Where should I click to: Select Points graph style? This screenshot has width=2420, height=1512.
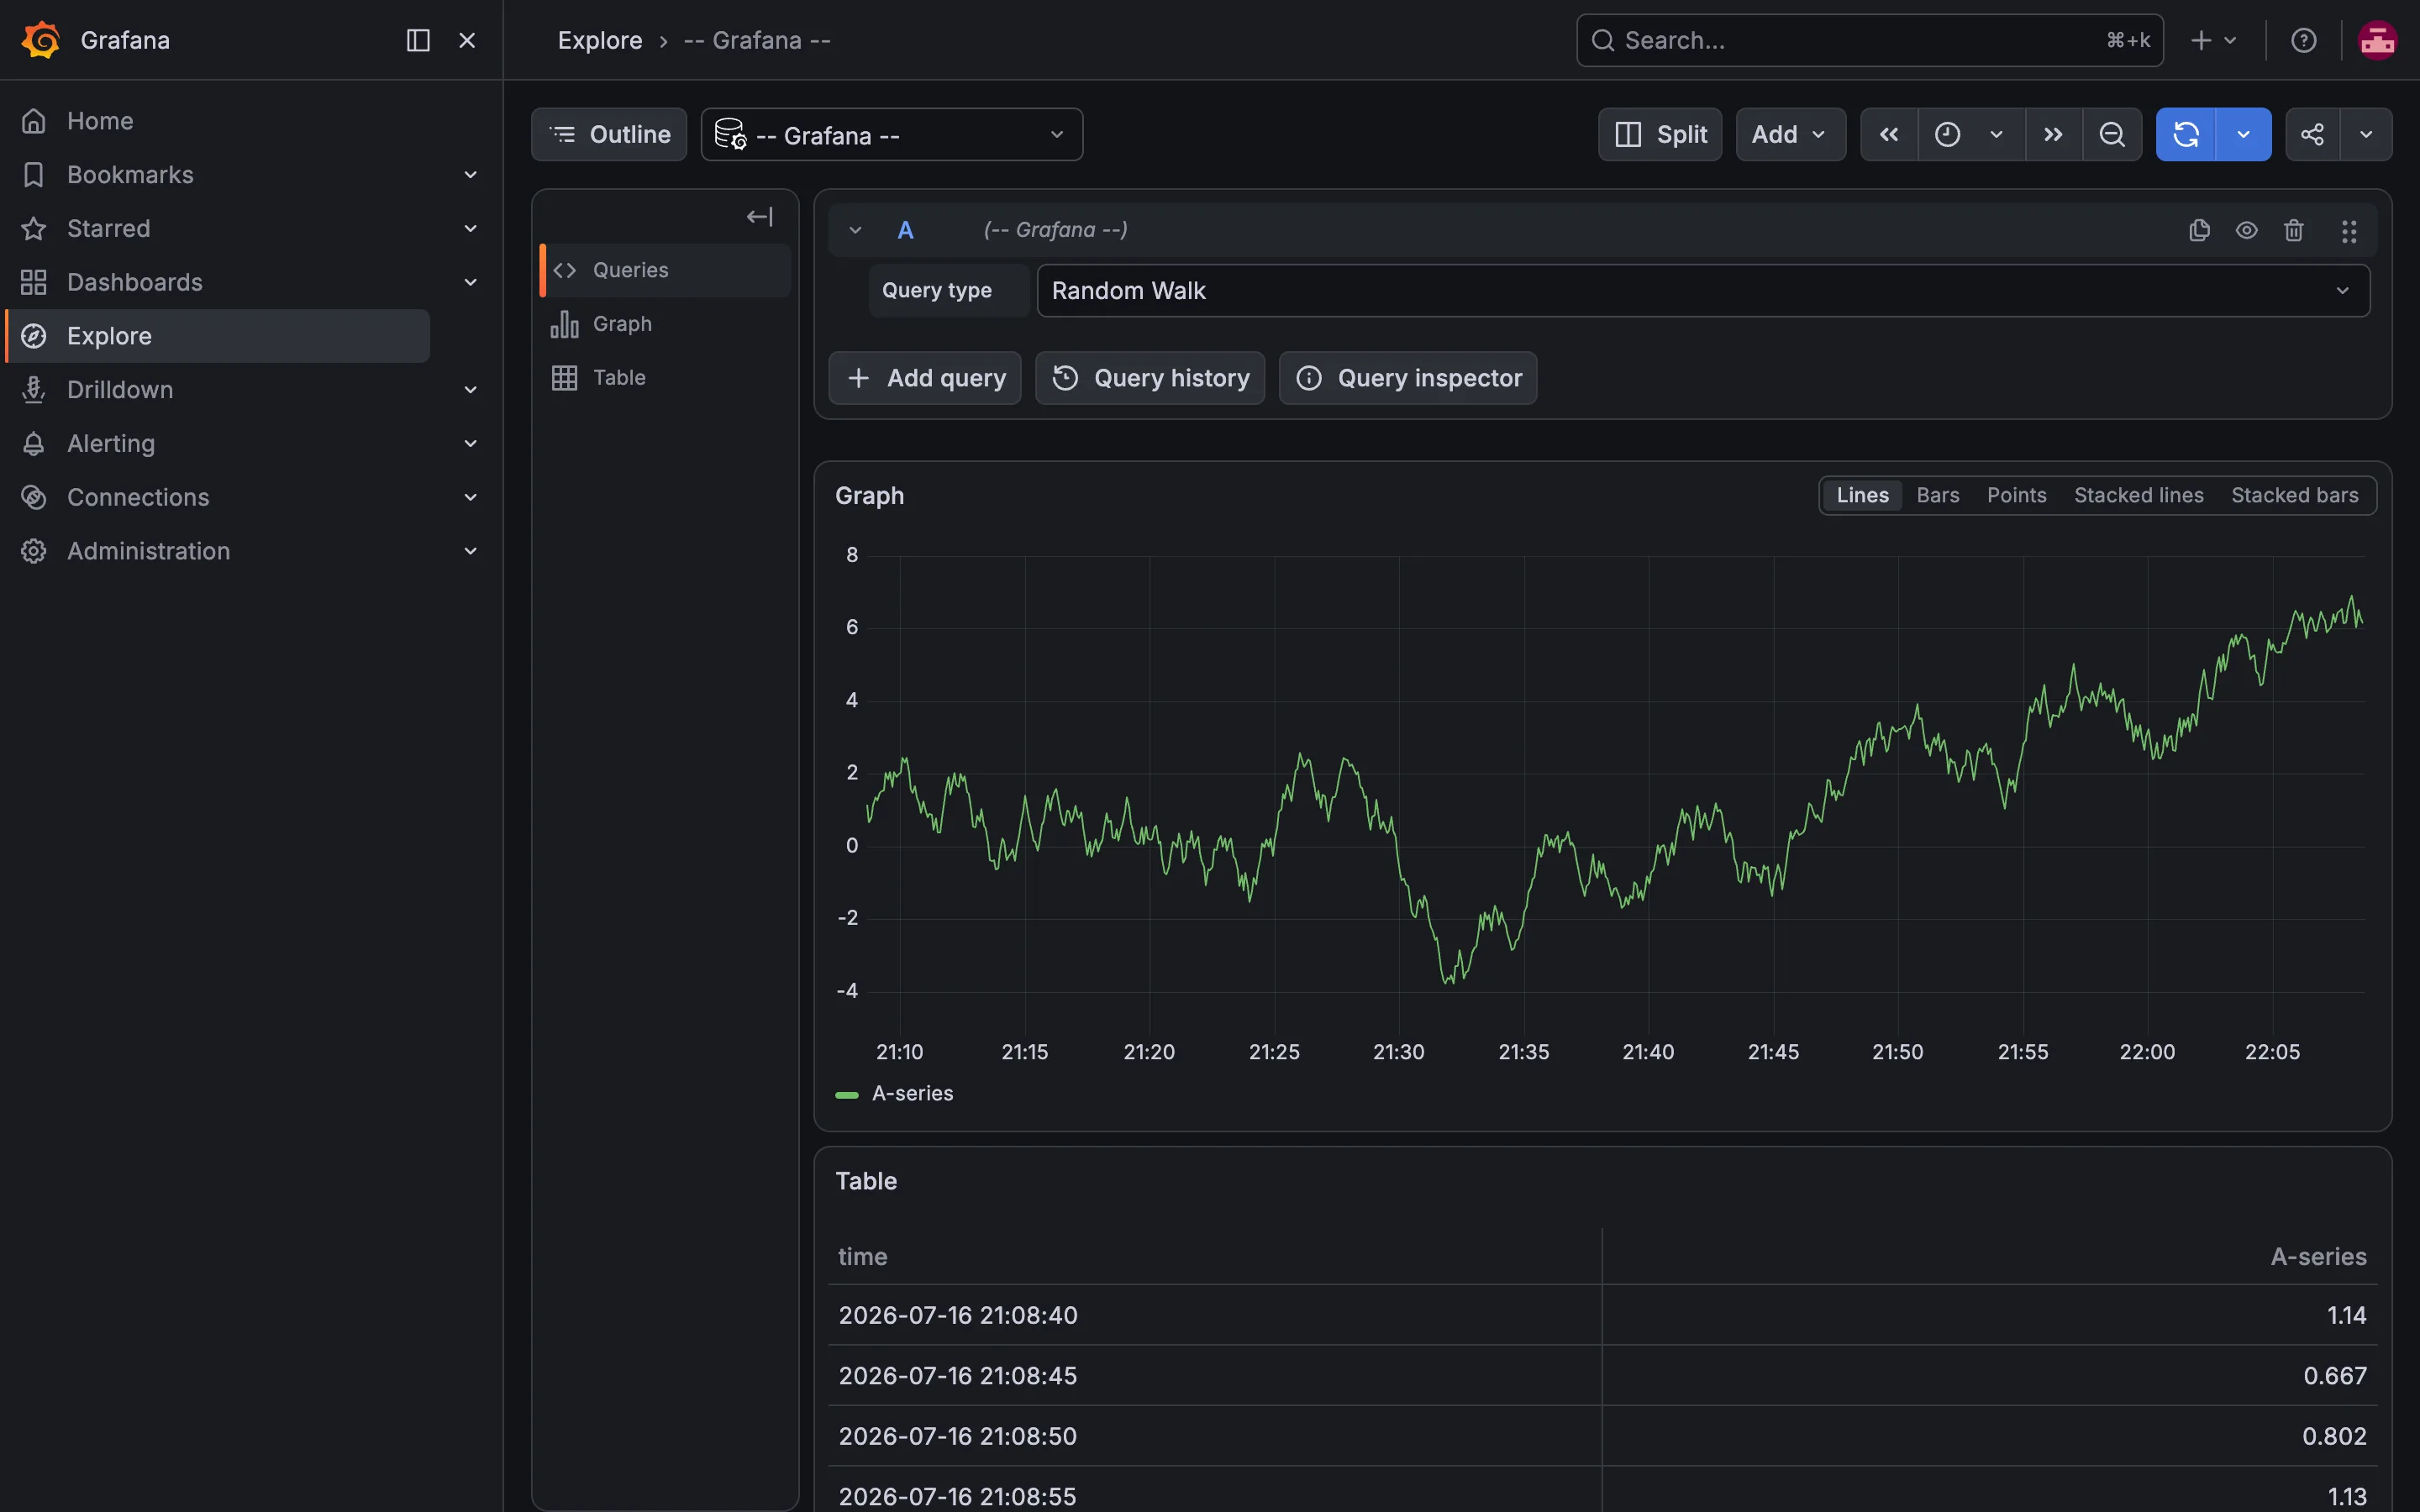coord(2016,495)
